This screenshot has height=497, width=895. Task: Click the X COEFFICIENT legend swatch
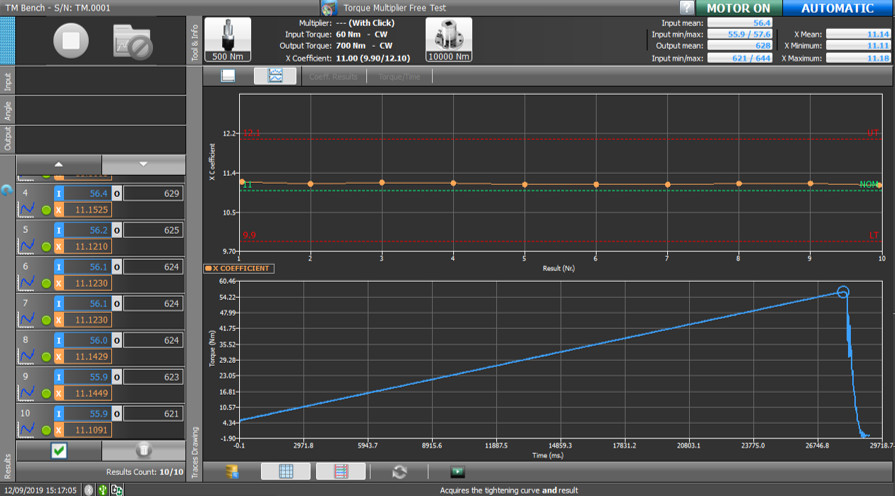(208, 269)
